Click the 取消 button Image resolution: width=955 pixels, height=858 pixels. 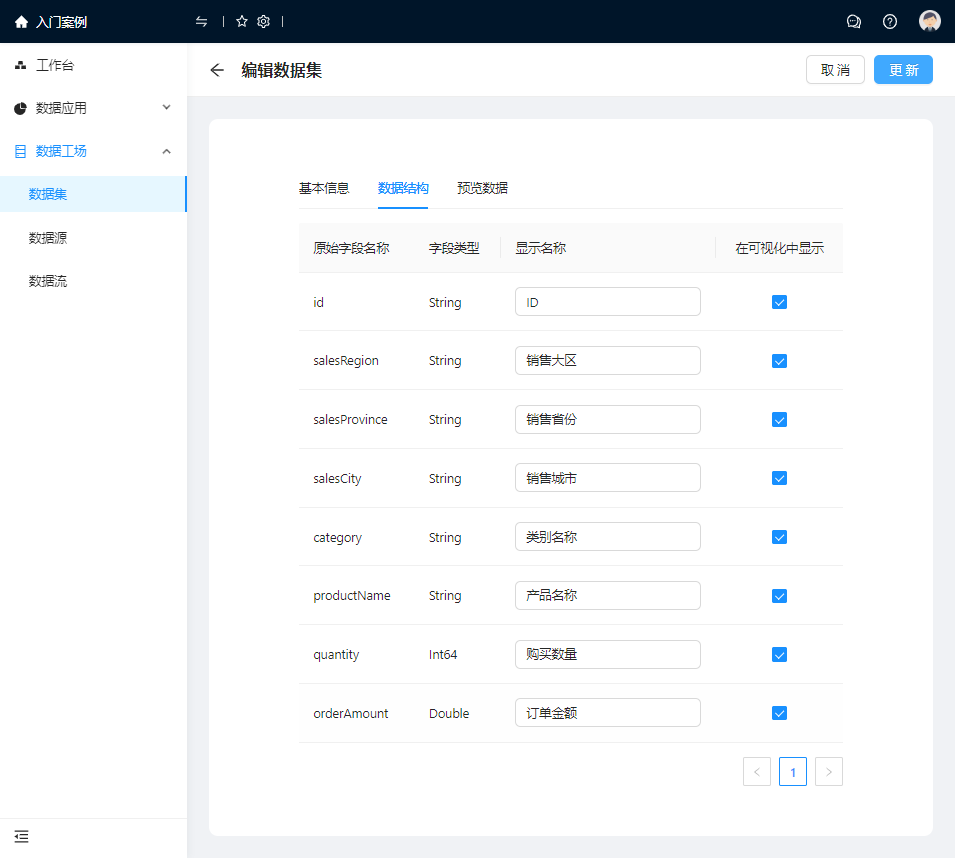coord(835,70)
